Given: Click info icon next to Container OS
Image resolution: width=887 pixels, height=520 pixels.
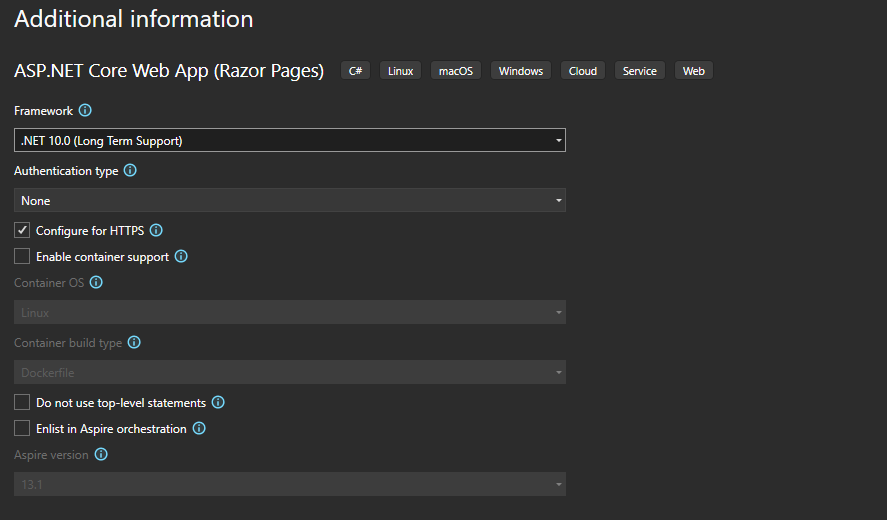Looking at the screenshot, I should pos(96,283).
